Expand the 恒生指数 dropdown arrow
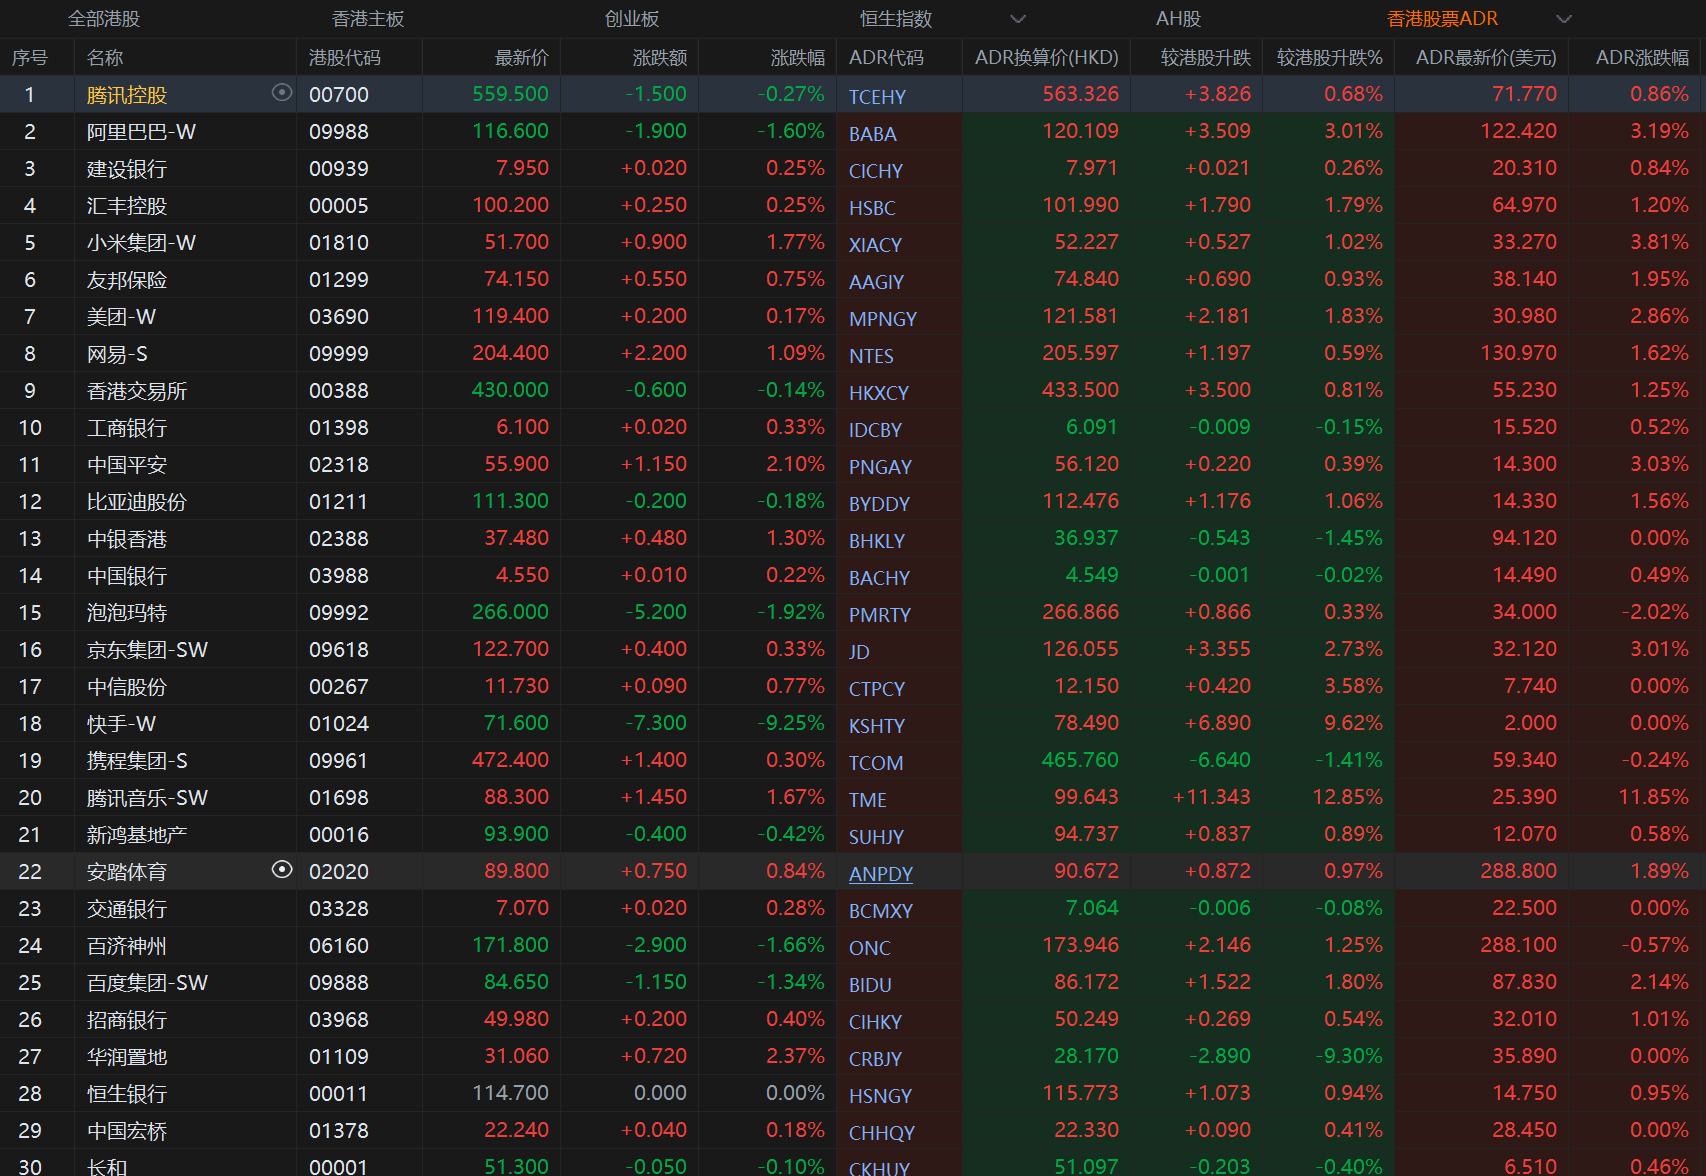1706x1176 pixels. [1018, 19]
